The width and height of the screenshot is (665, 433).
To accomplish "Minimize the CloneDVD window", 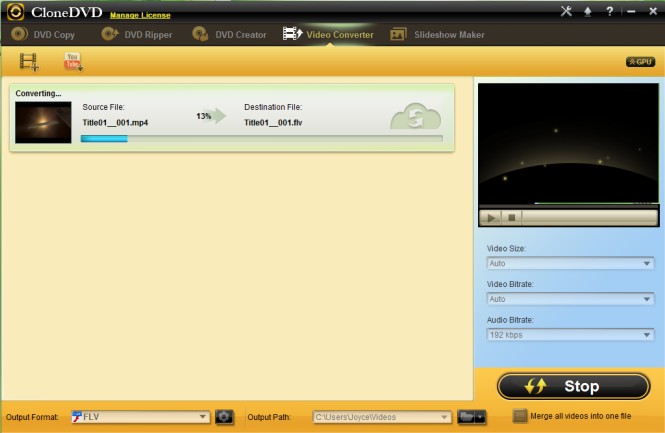I will 631,12.
